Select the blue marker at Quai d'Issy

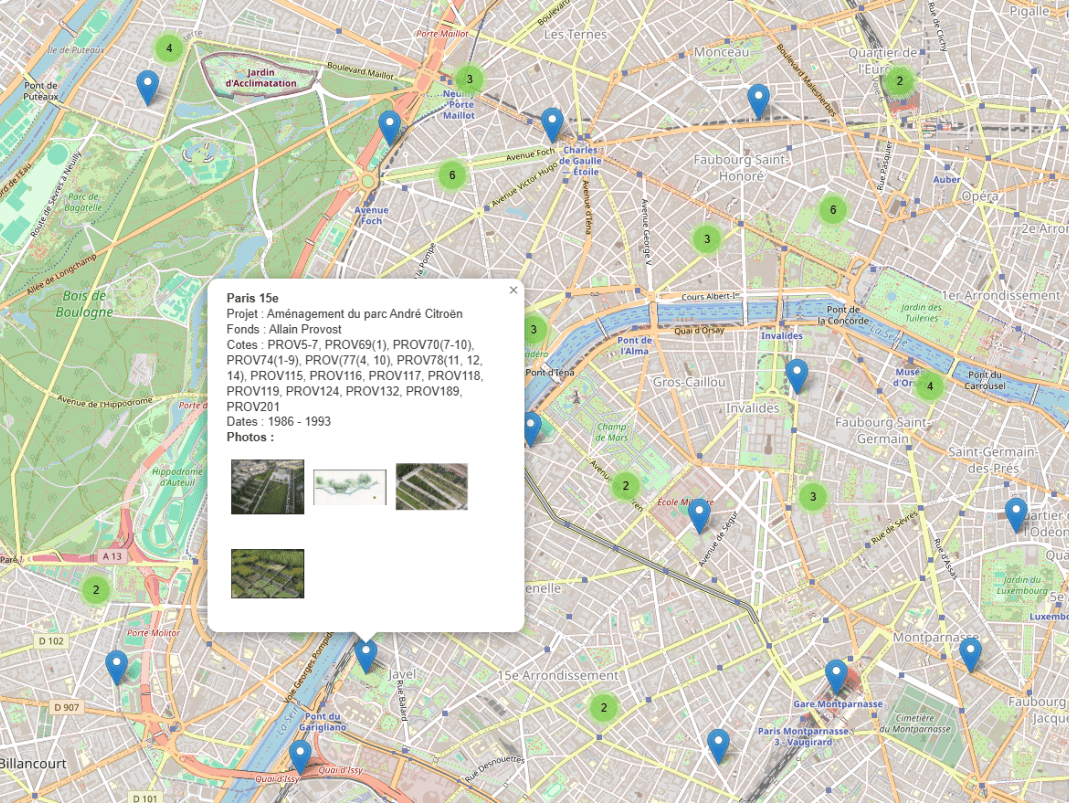point(299,757)
